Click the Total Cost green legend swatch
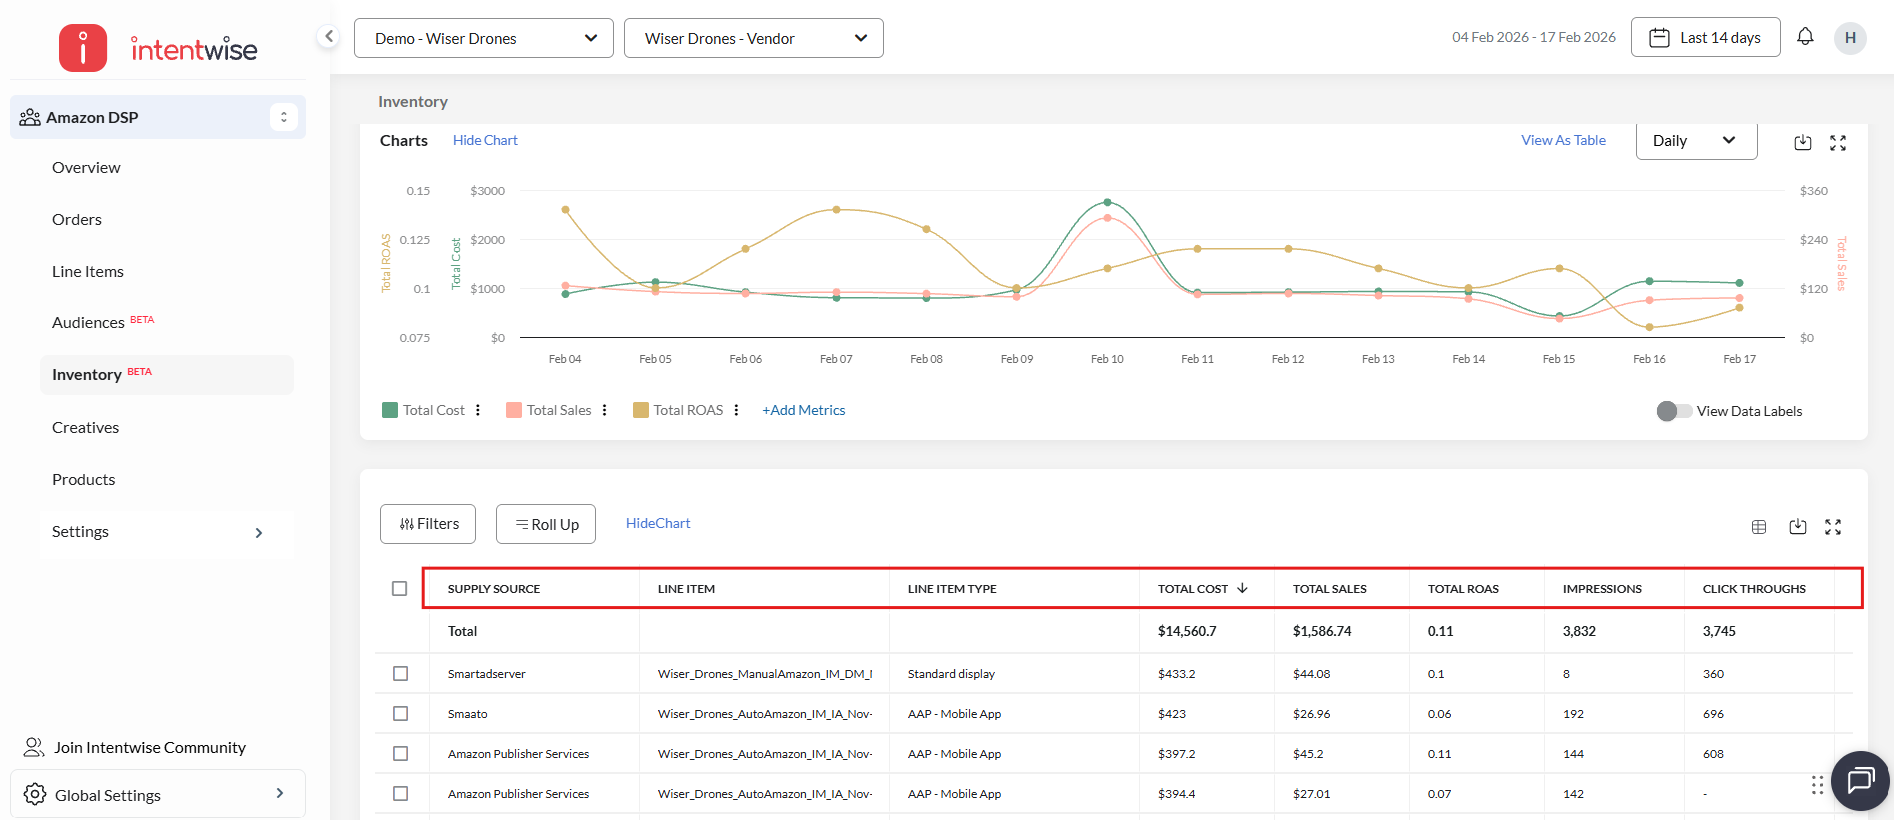The height and width of the screenshot is (820, 1894). (x=390, y=410)
